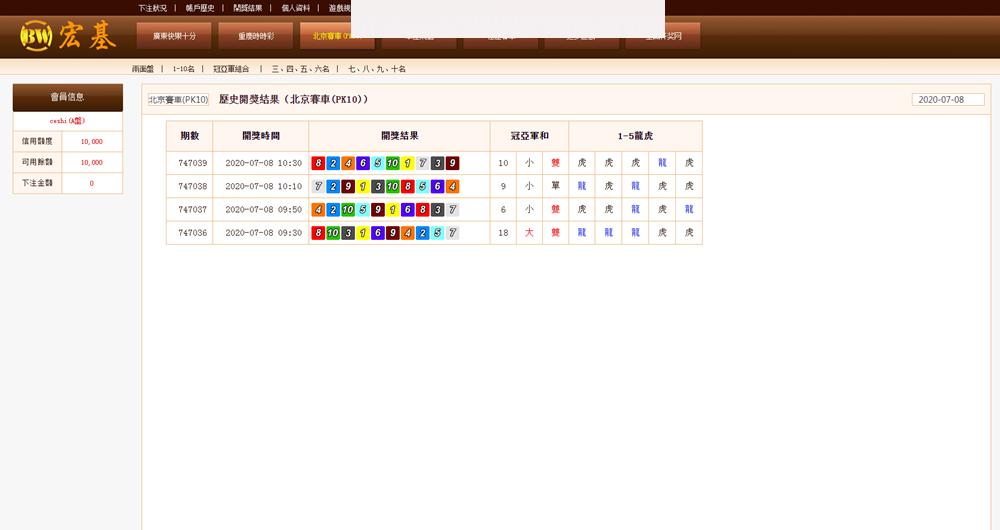Click the 七、八、九、十名 link
1000x530 pixels.
tap(377, 69)
